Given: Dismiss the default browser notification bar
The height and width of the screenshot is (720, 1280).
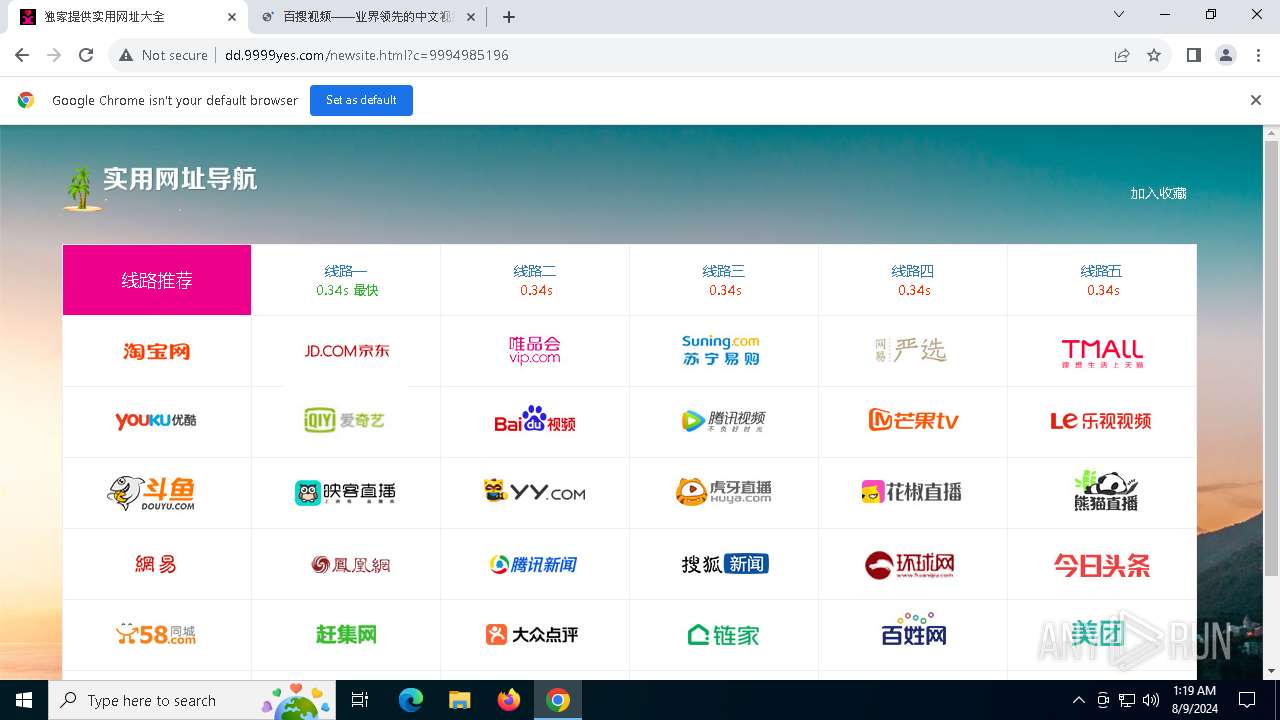Looking at the screenshot, I should point(1256,100).
